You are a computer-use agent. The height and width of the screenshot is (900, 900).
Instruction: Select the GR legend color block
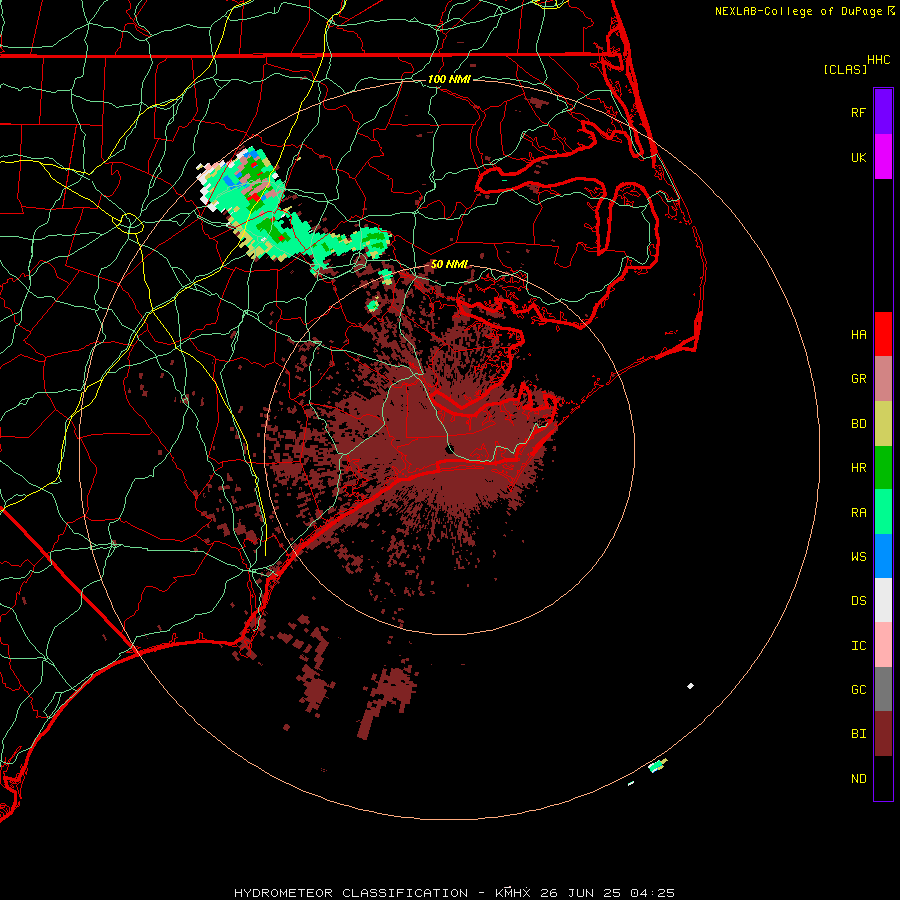(x=883, y=379)
